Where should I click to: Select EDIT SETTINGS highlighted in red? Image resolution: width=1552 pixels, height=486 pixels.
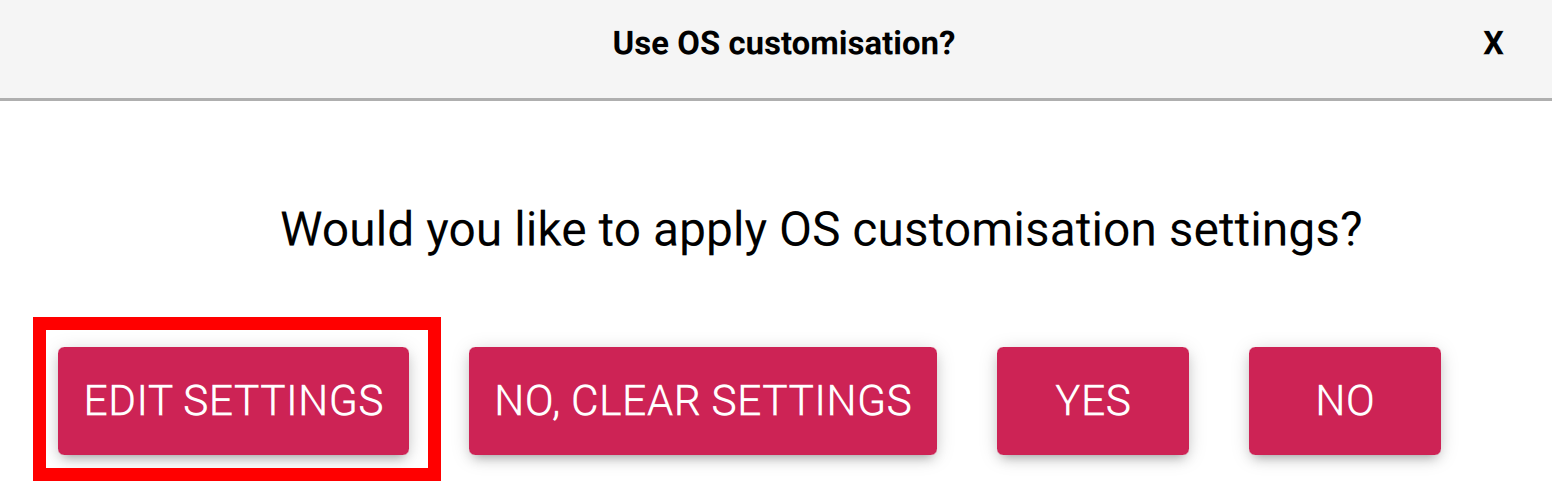[x=233, y=401]
